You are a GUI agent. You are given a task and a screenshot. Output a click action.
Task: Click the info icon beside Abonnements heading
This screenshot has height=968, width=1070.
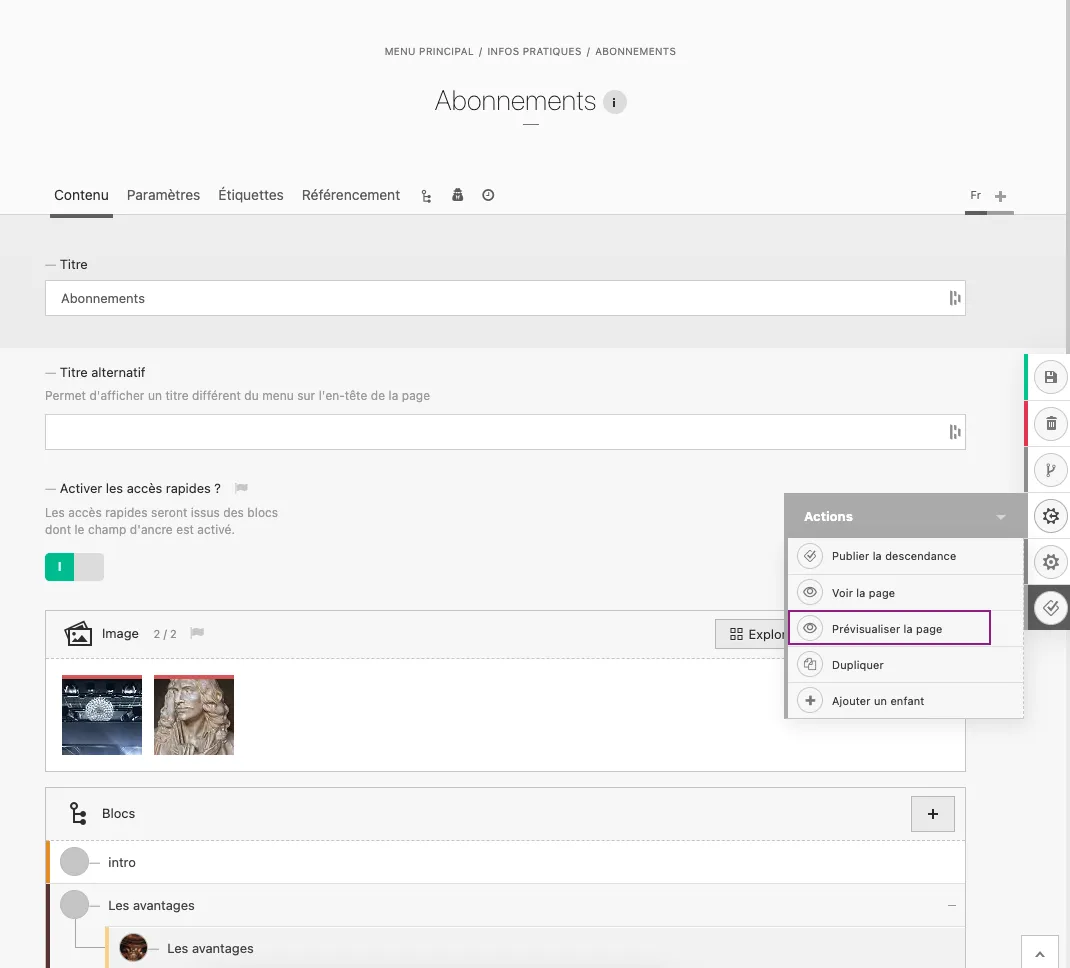(615, 102)
